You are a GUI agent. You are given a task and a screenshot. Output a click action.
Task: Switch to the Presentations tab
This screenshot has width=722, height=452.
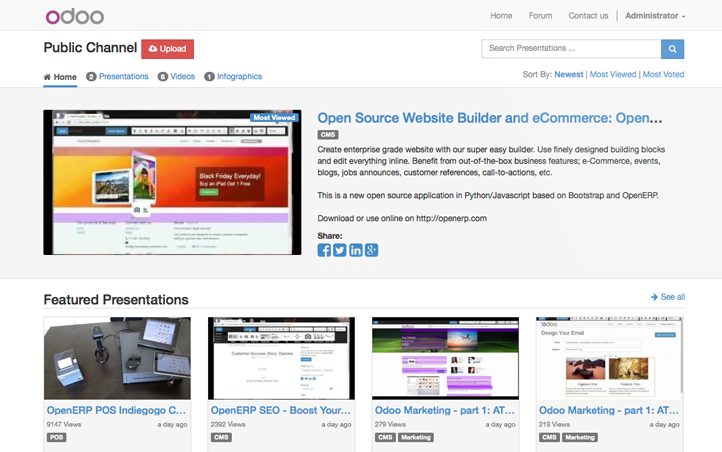click(x=117, y=76)
